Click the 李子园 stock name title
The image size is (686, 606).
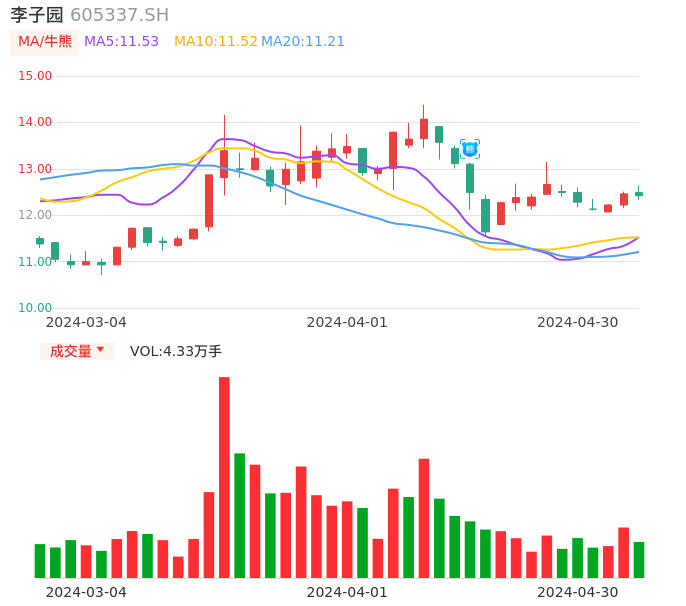point(37,15)
